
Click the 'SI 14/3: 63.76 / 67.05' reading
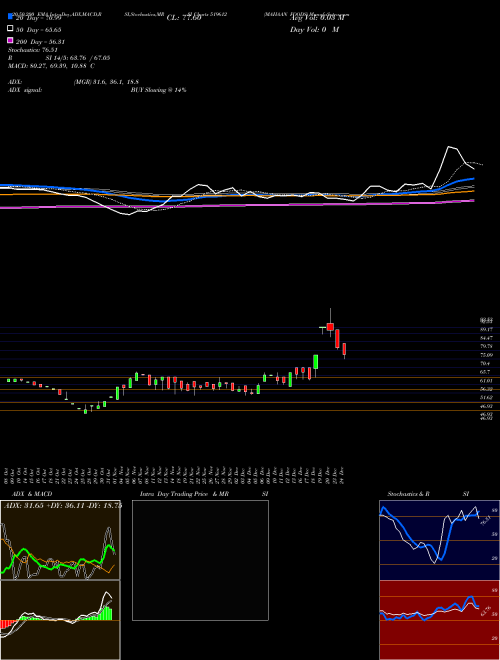(78, 58)
